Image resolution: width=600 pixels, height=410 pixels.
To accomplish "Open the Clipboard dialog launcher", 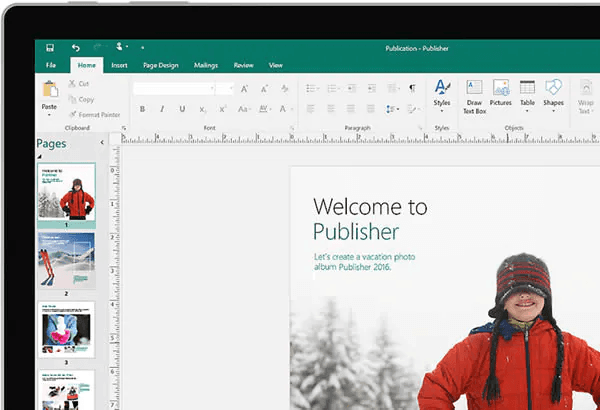I will [124, 128].
